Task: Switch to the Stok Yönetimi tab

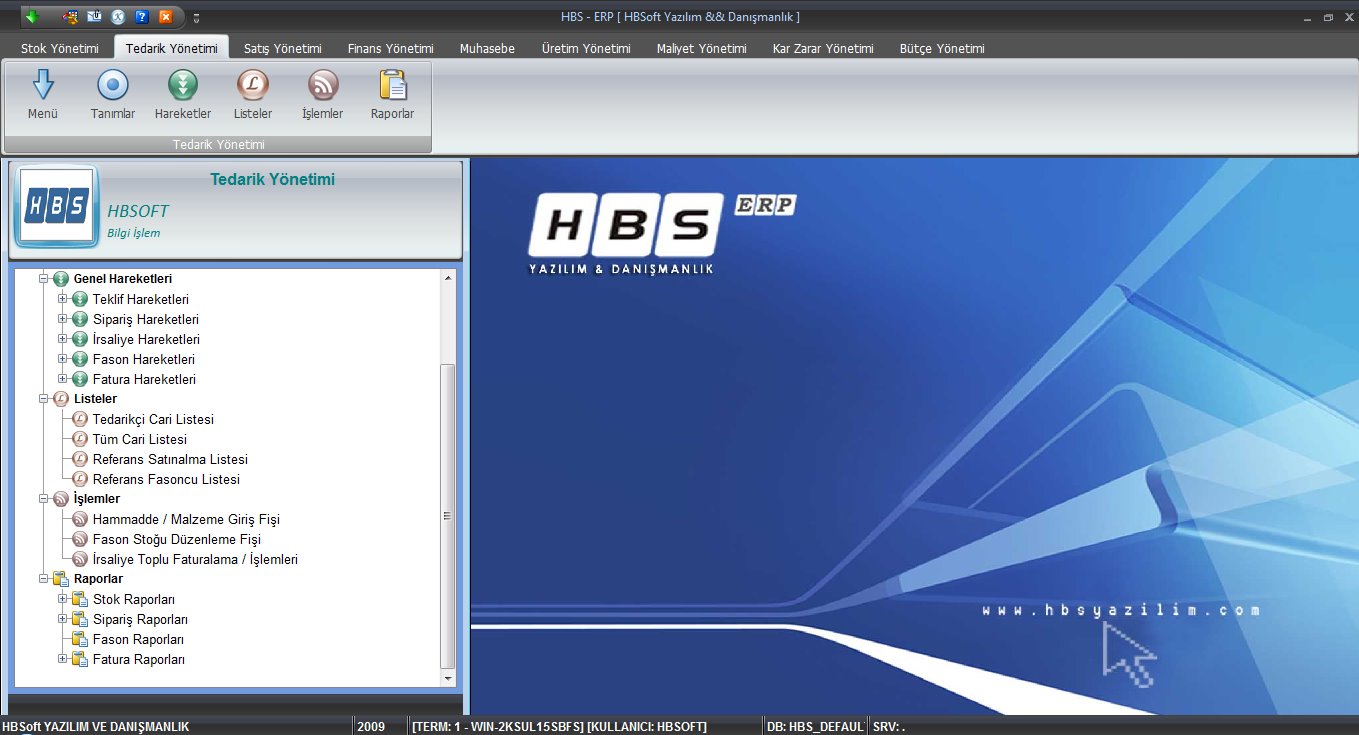Action: [60, 48]
